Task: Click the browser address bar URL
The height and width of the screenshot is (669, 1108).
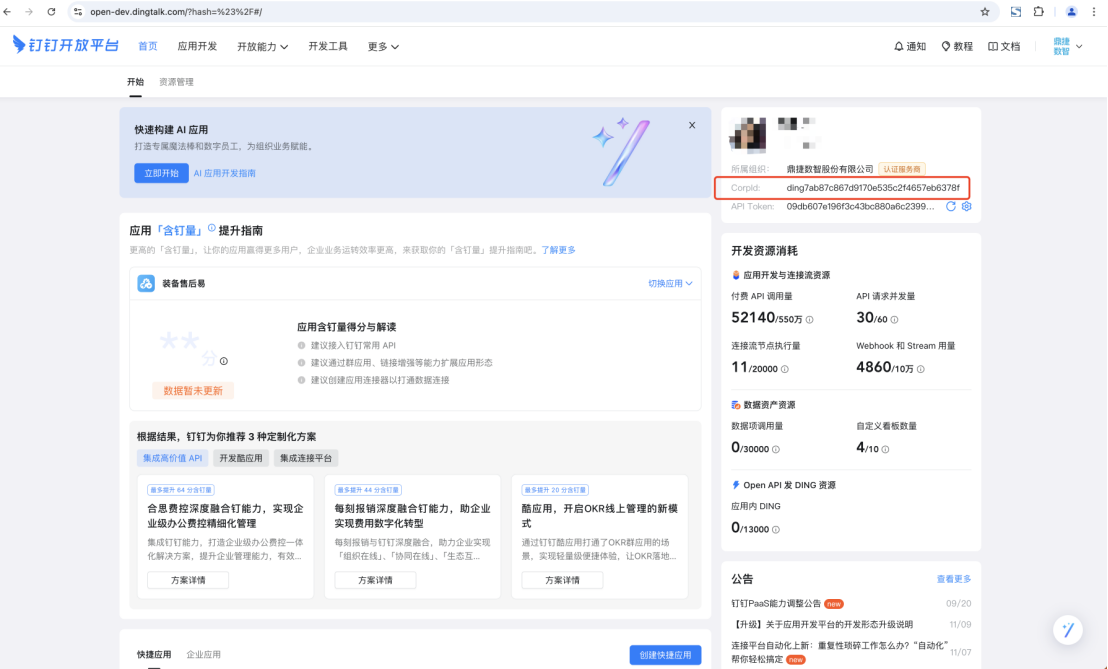Action: click(176, 11)
